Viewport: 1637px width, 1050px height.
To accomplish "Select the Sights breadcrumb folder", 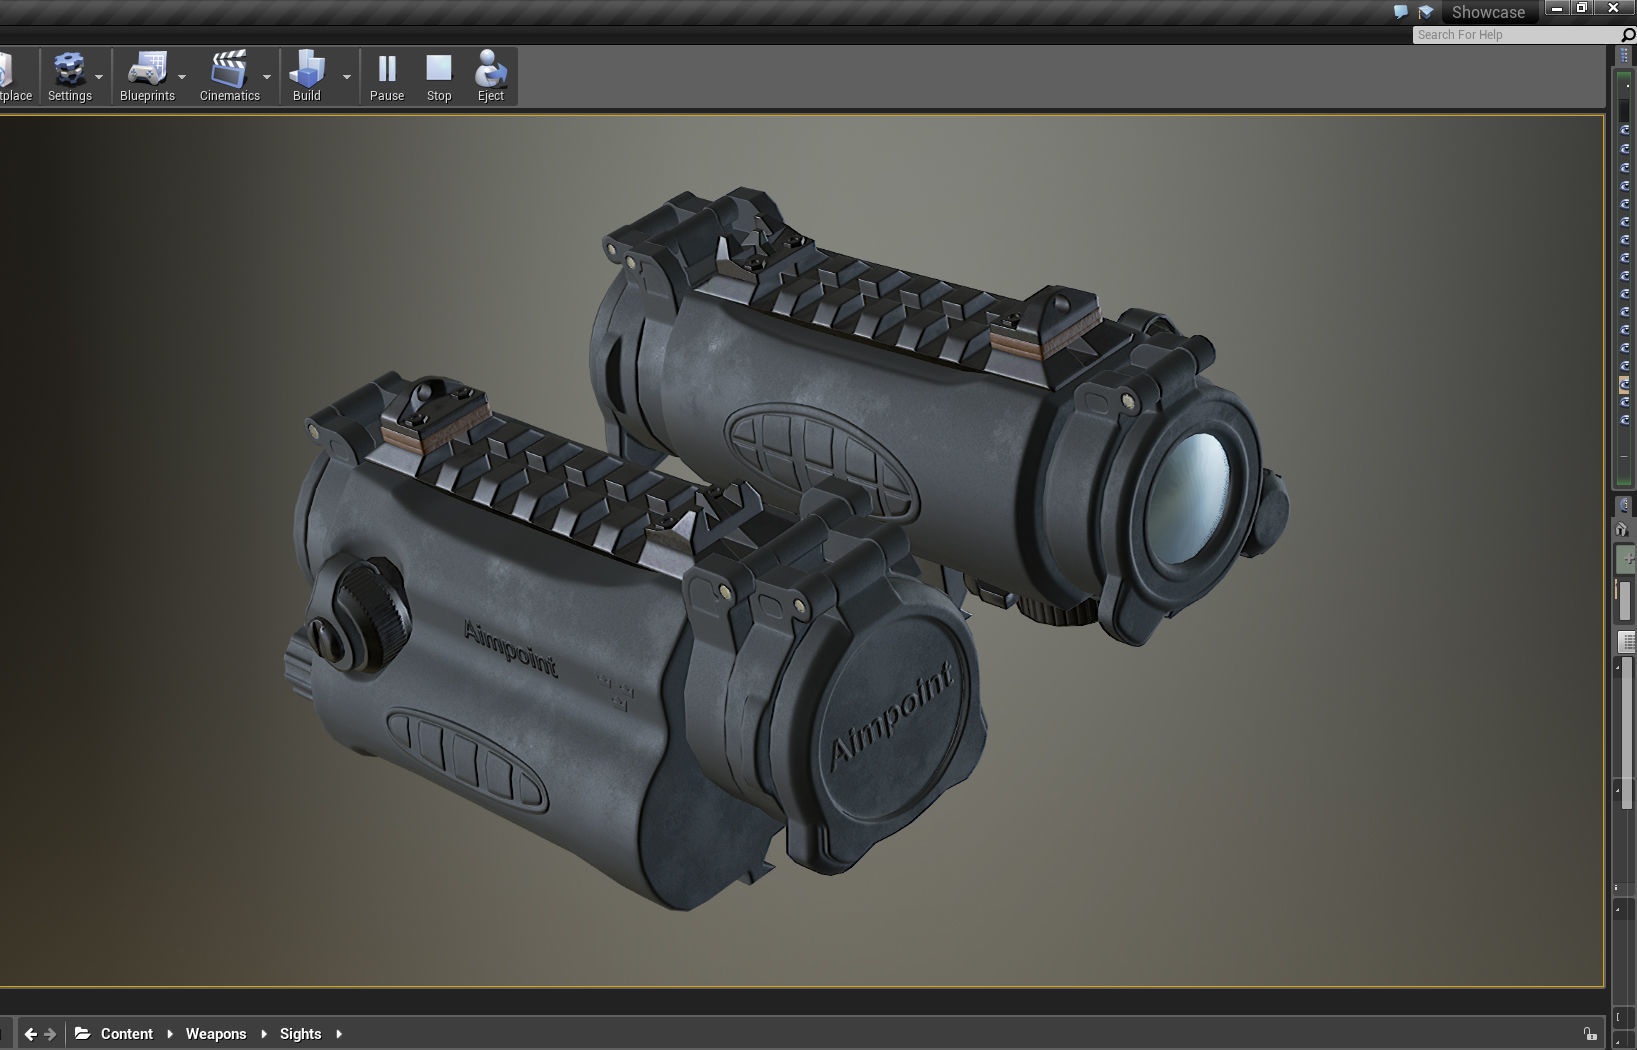I will click(x=301, y=1034).
